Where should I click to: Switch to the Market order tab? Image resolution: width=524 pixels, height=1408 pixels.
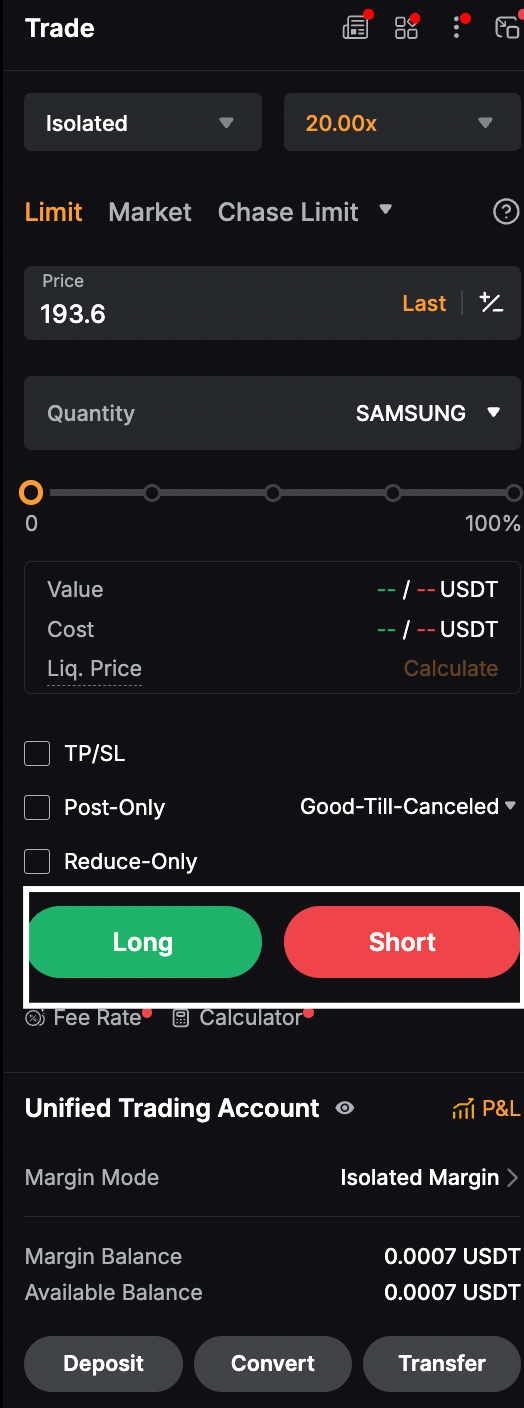[150, 212]
